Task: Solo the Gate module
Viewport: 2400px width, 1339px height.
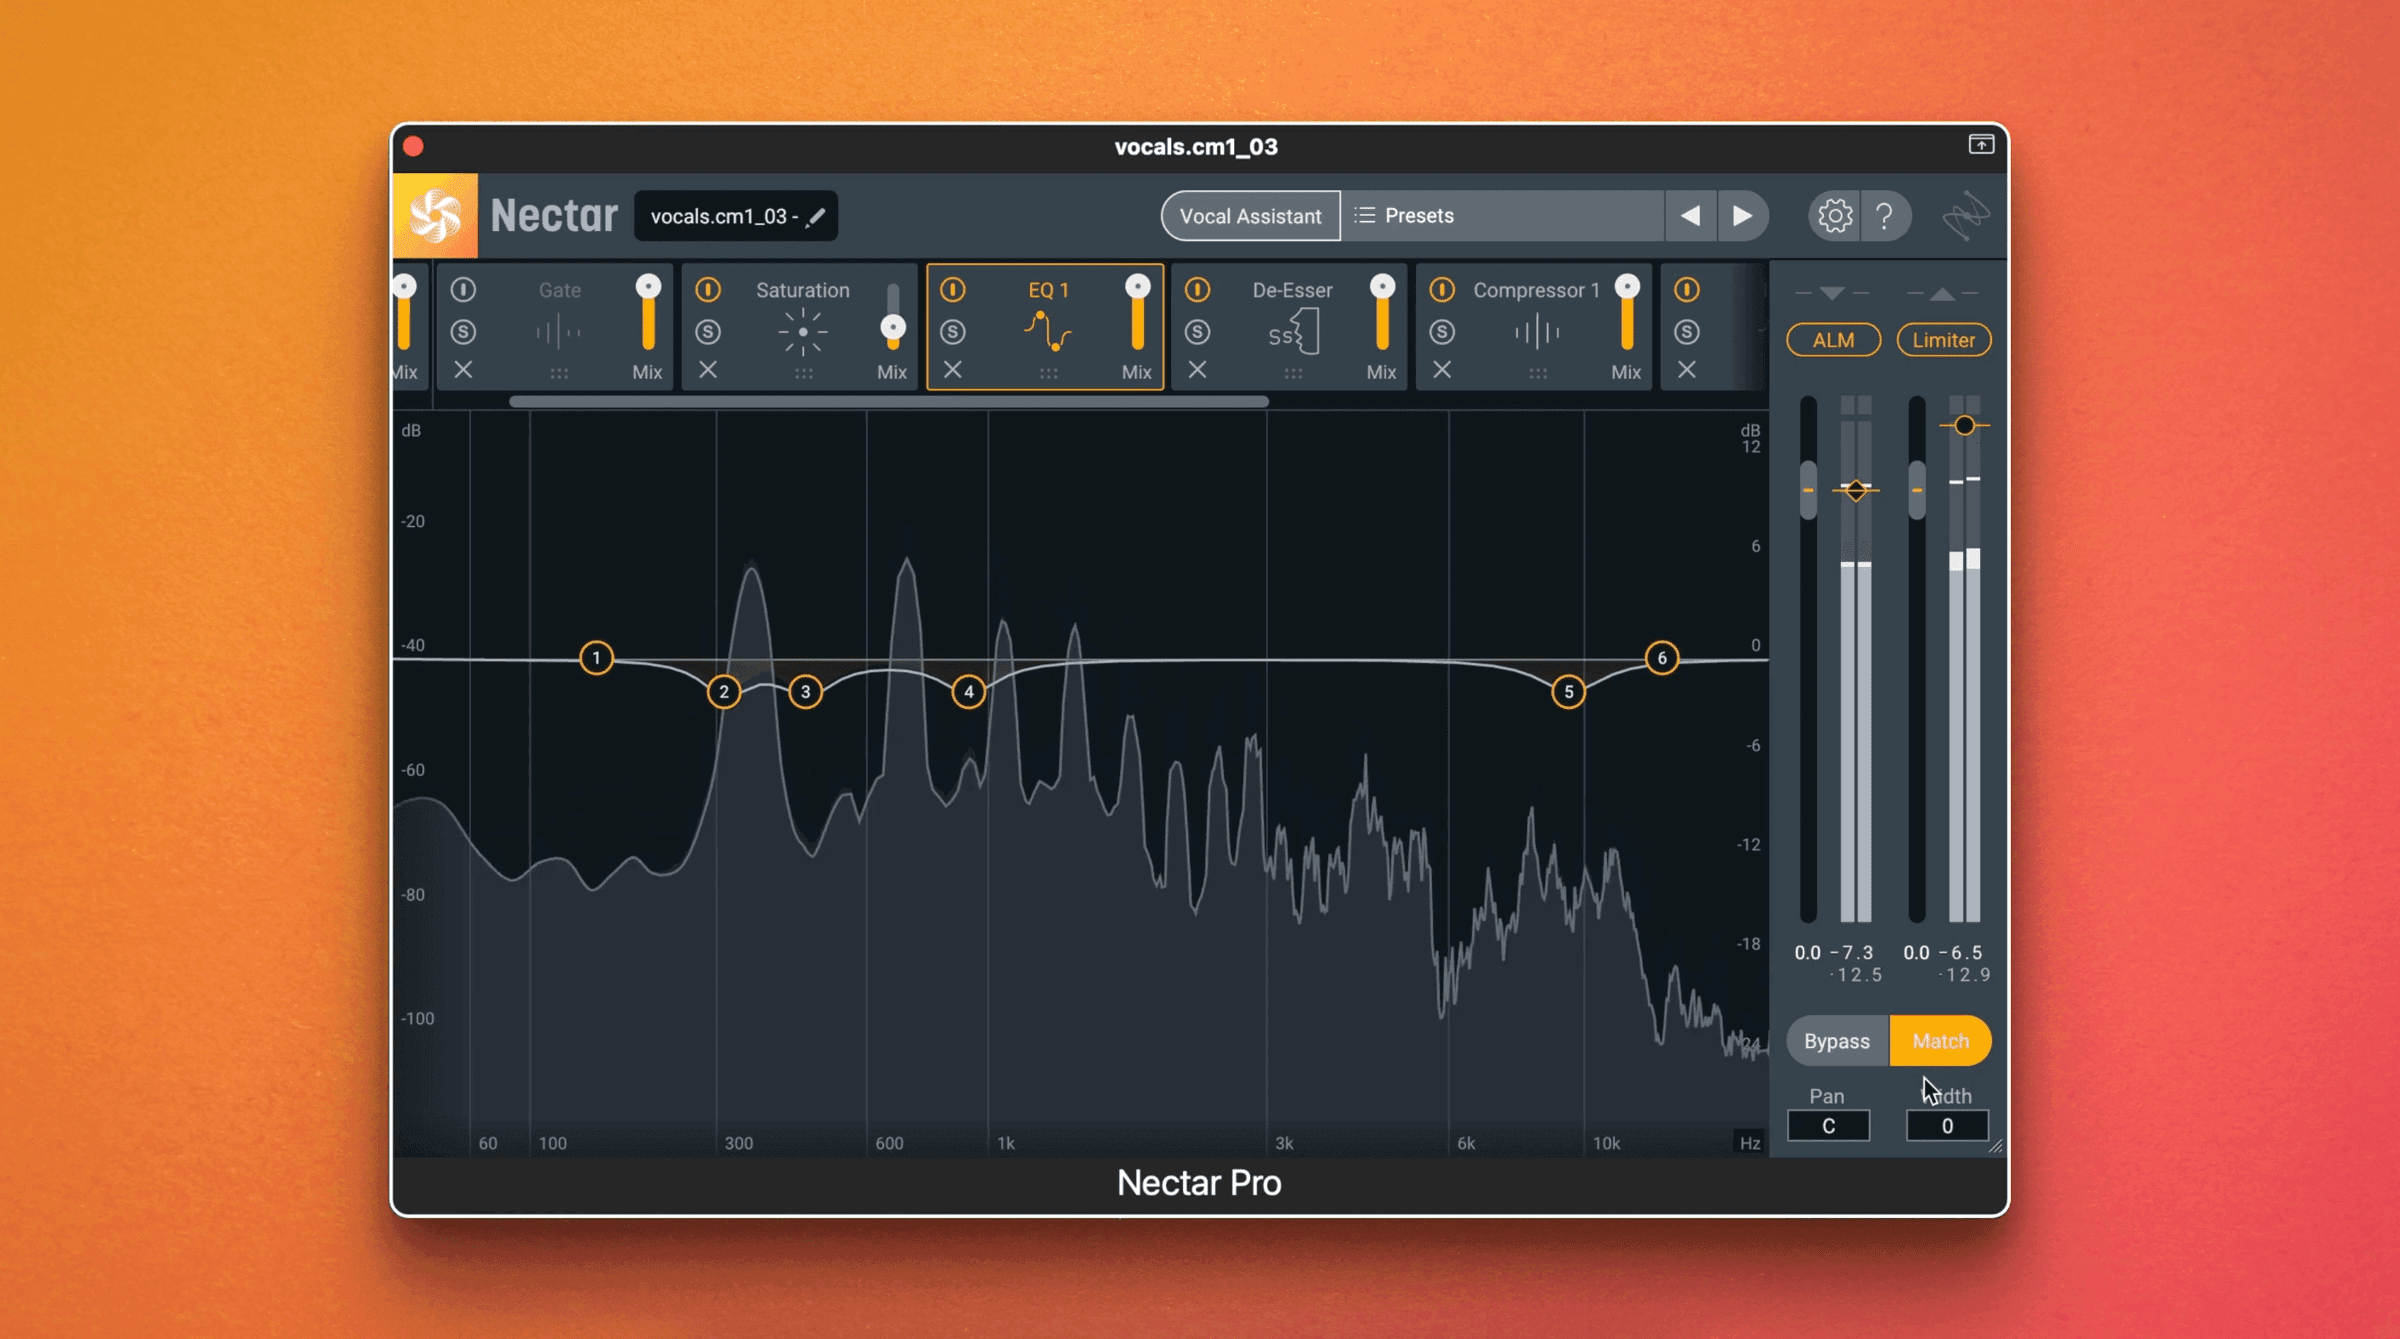Action: point(463,331)
